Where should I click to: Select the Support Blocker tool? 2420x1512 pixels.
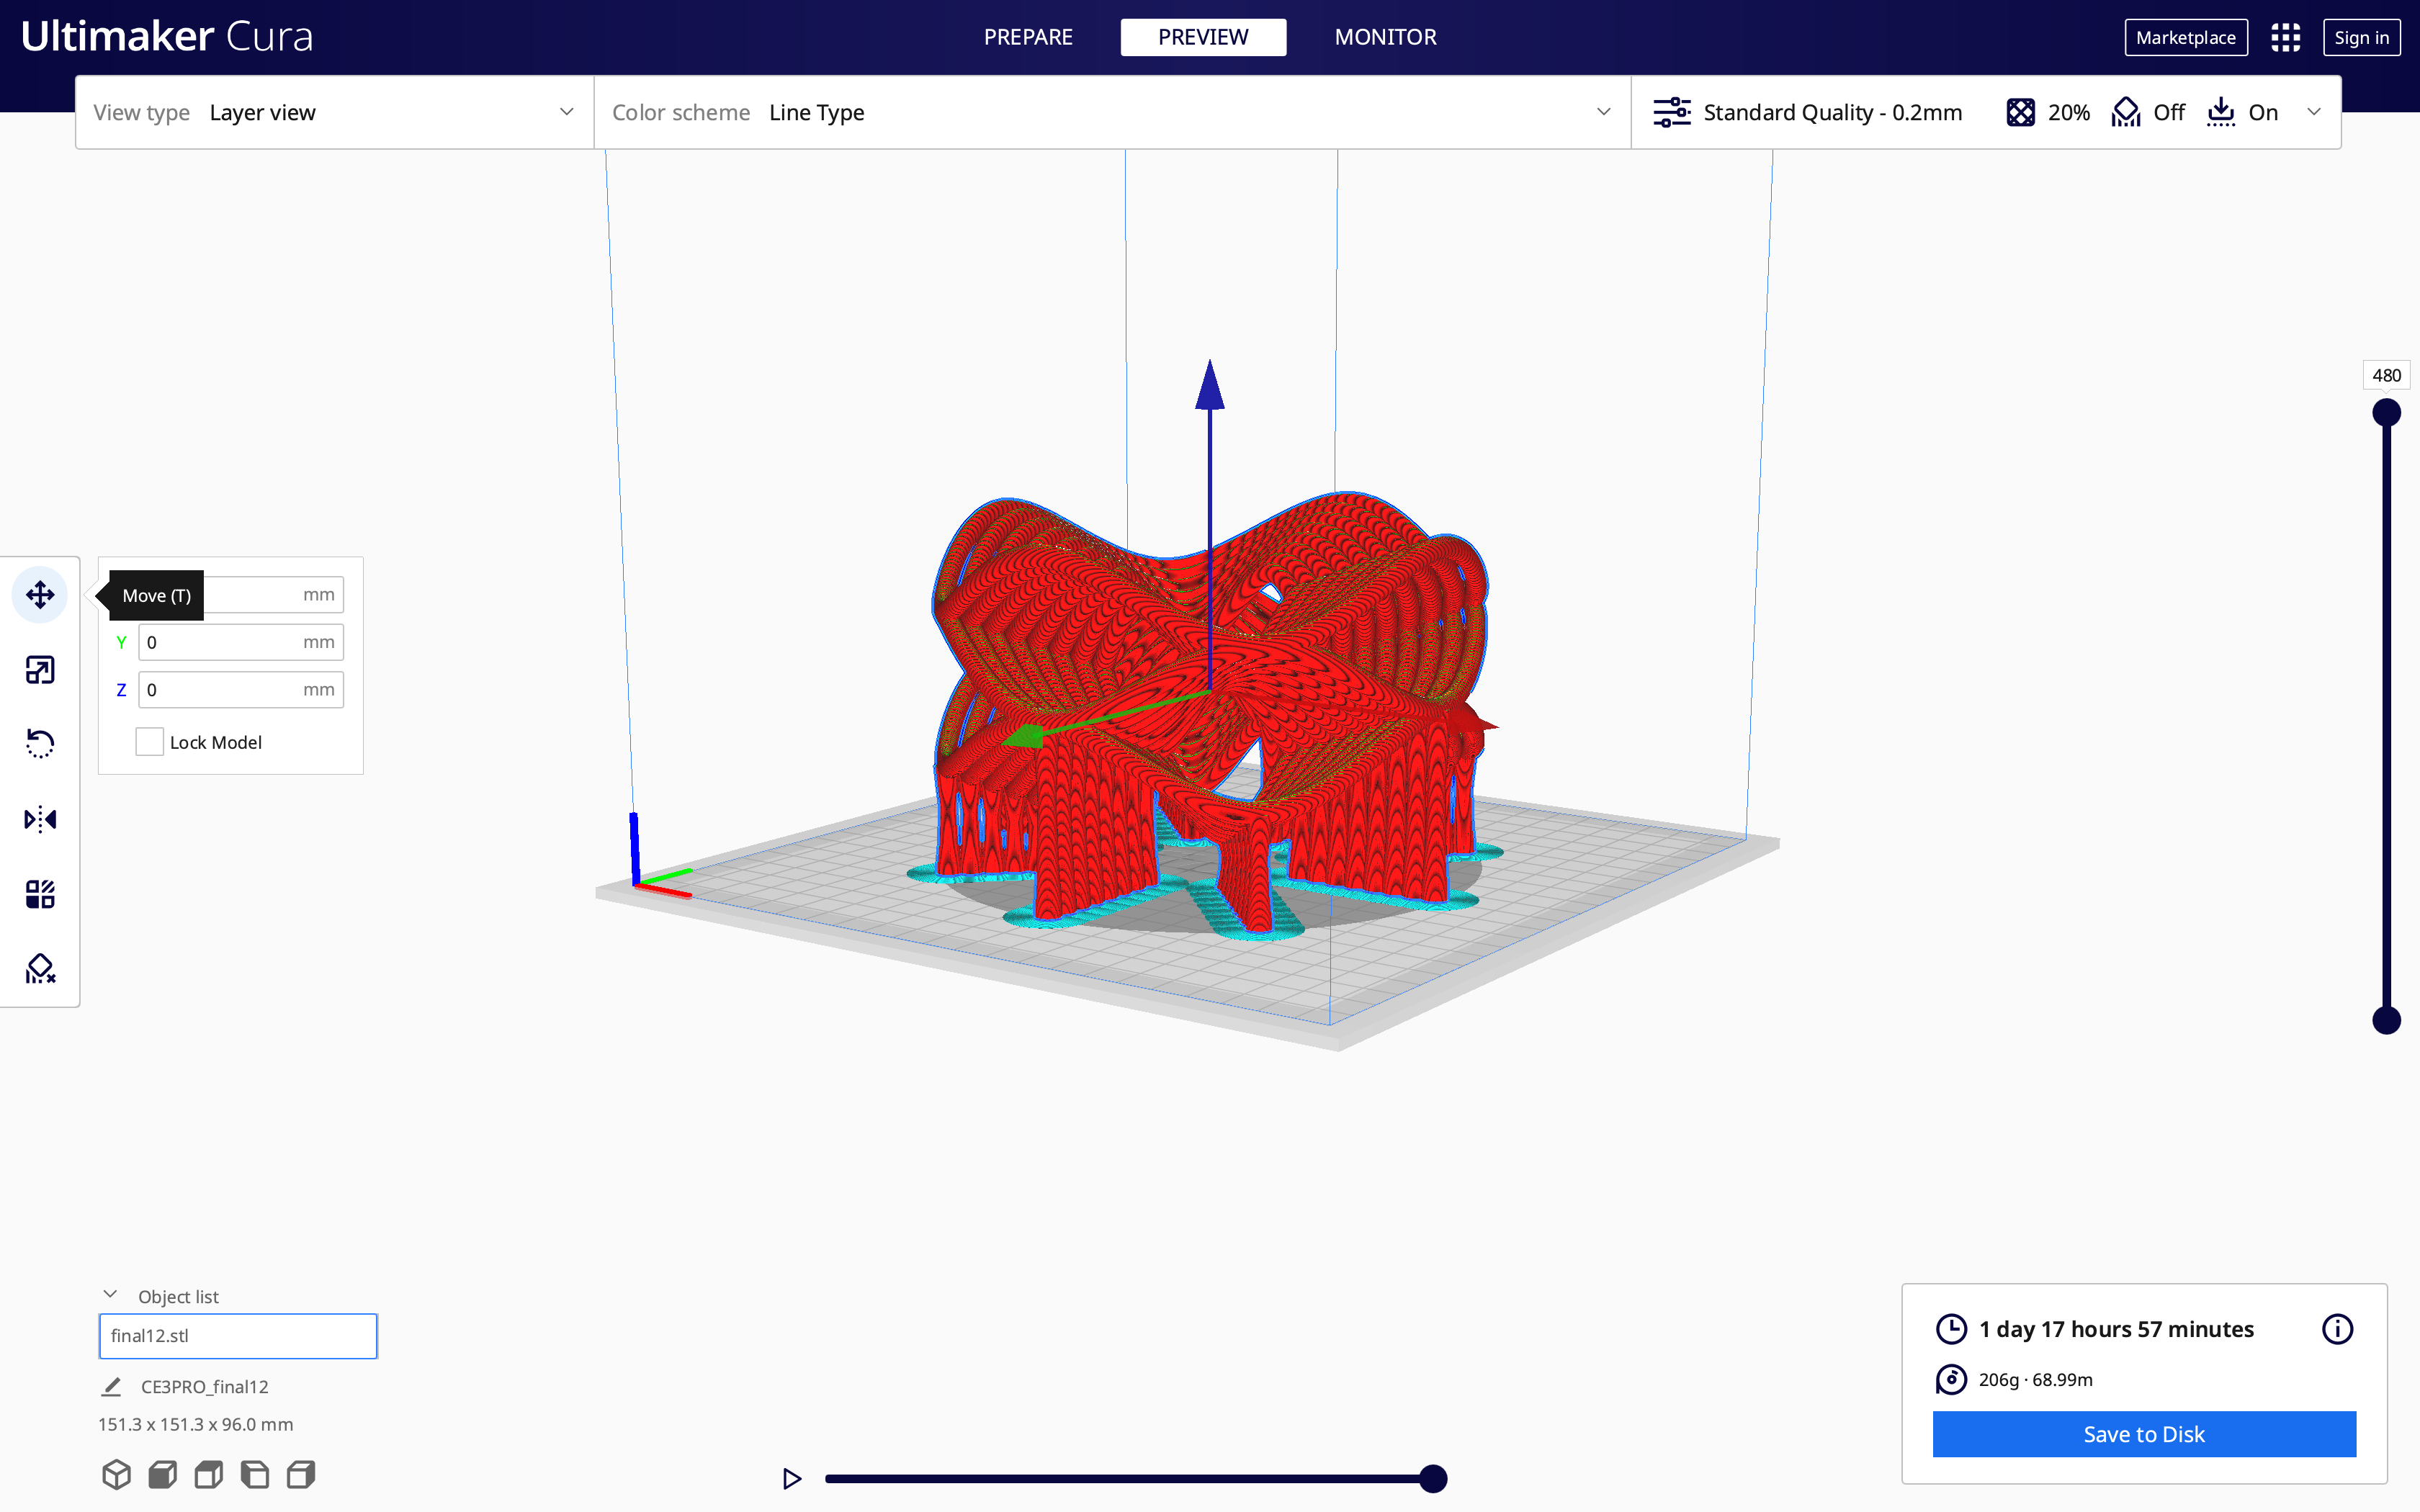[40, 968]
